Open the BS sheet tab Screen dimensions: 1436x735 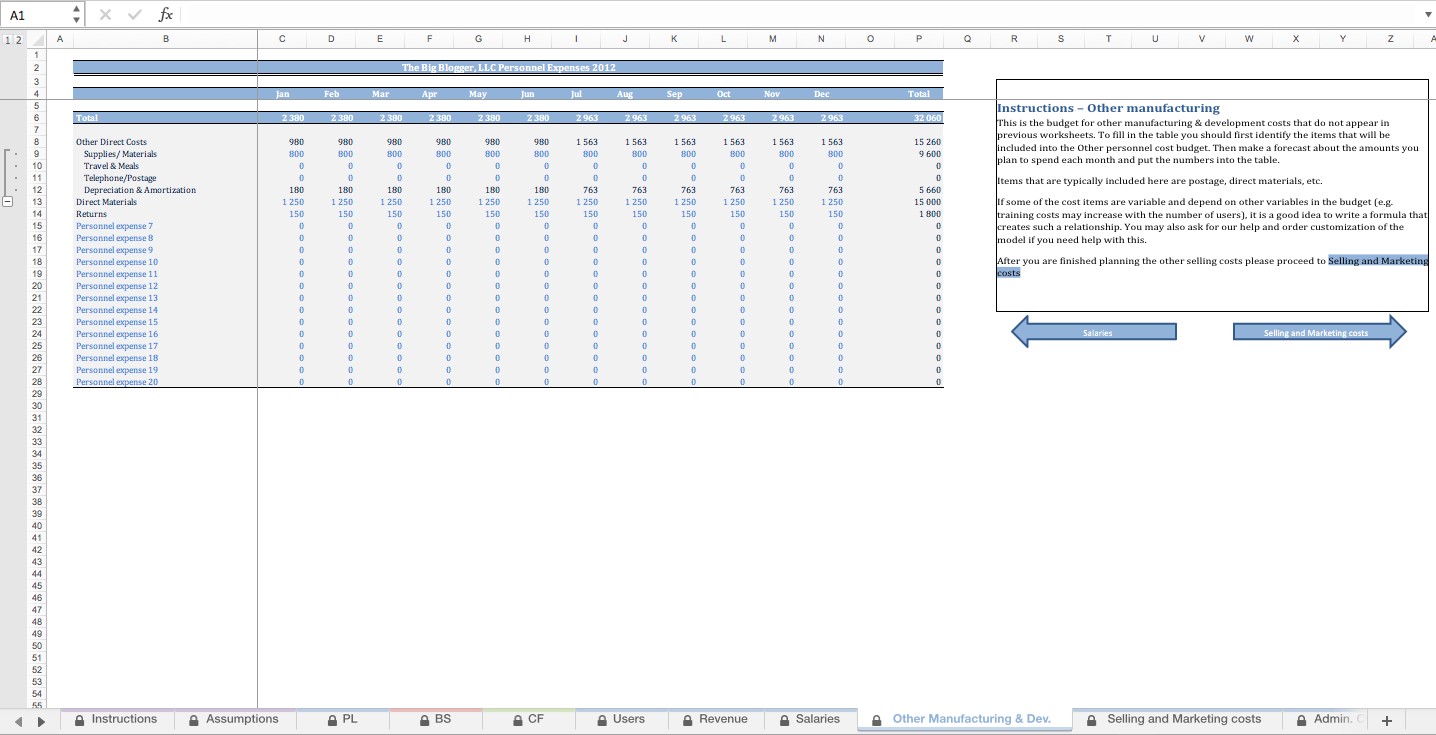436,719
